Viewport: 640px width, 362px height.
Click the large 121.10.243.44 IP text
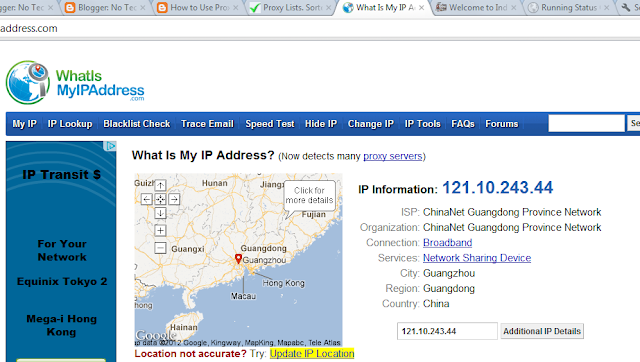[x=498, y=188]
